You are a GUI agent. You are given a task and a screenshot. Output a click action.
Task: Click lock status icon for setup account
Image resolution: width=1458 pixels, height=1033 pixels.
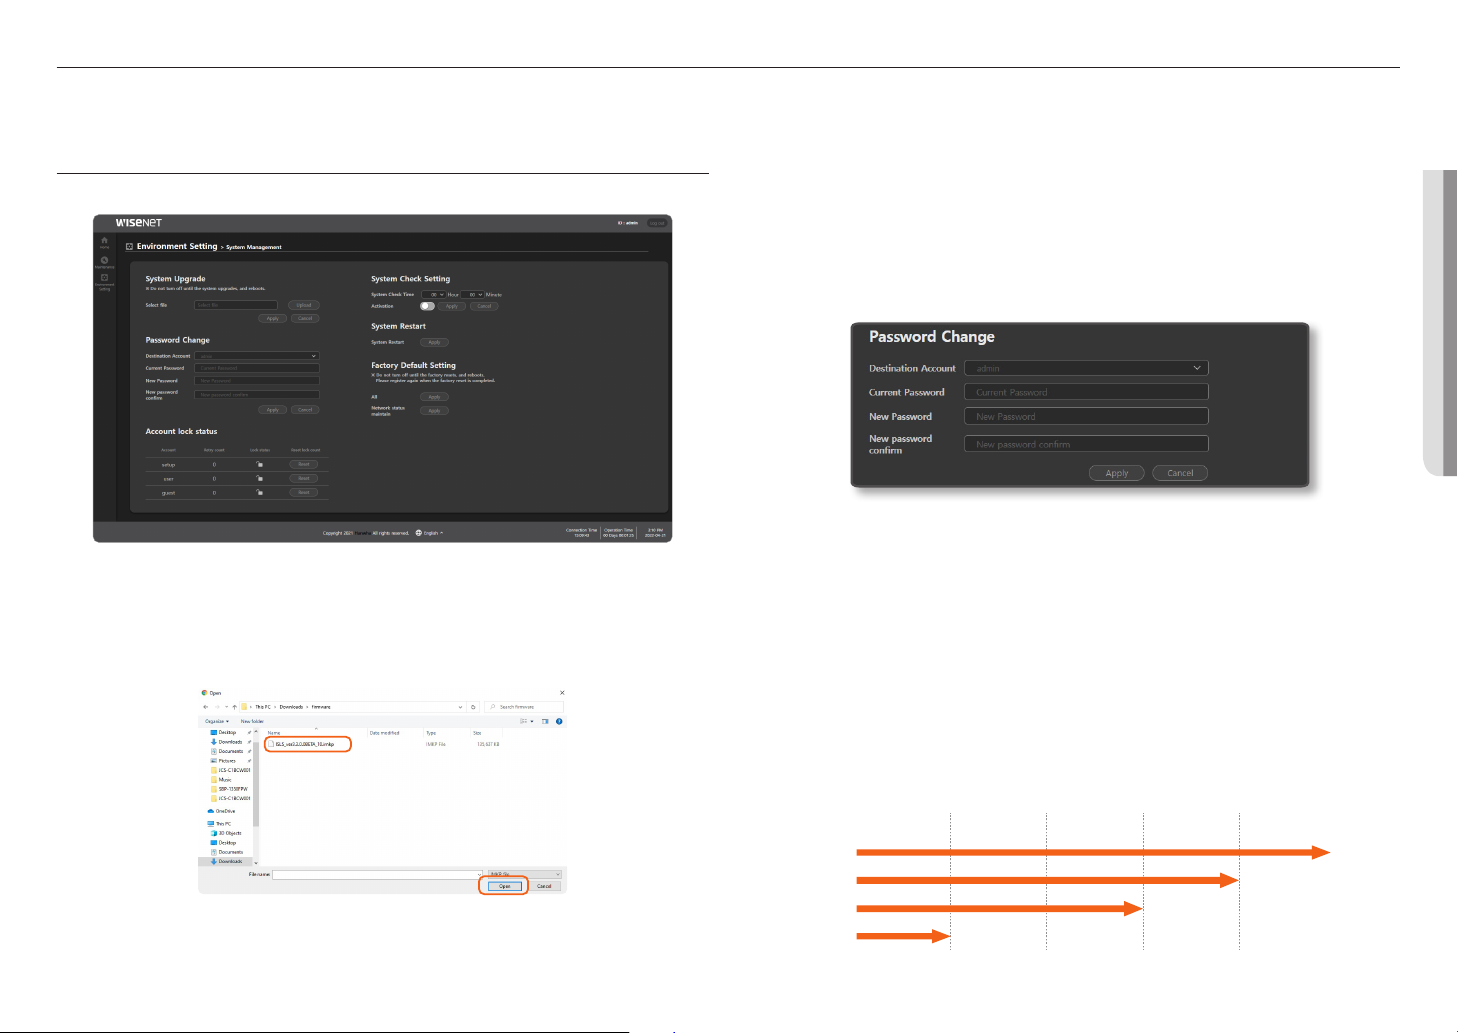point(259,464)
